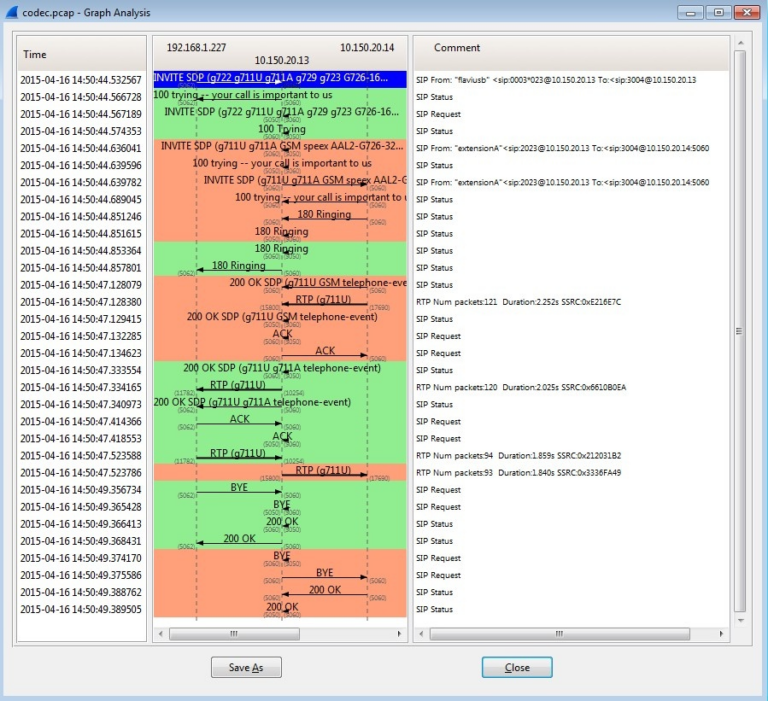Click the flow graph's horizontal scrollbar thumb
Viewport: 768px width, 701px height.
(233, 633)
